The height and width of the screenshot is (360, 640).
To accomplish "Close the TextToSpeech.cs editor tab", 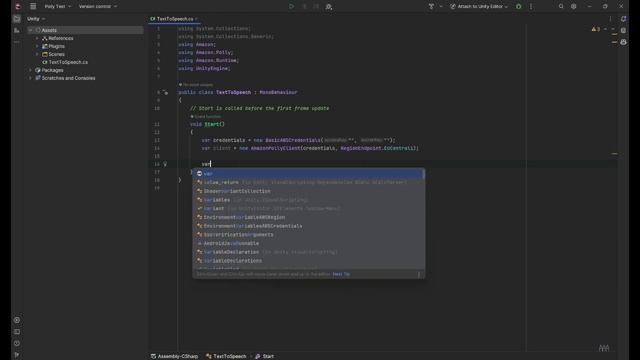I will point(196,19).
